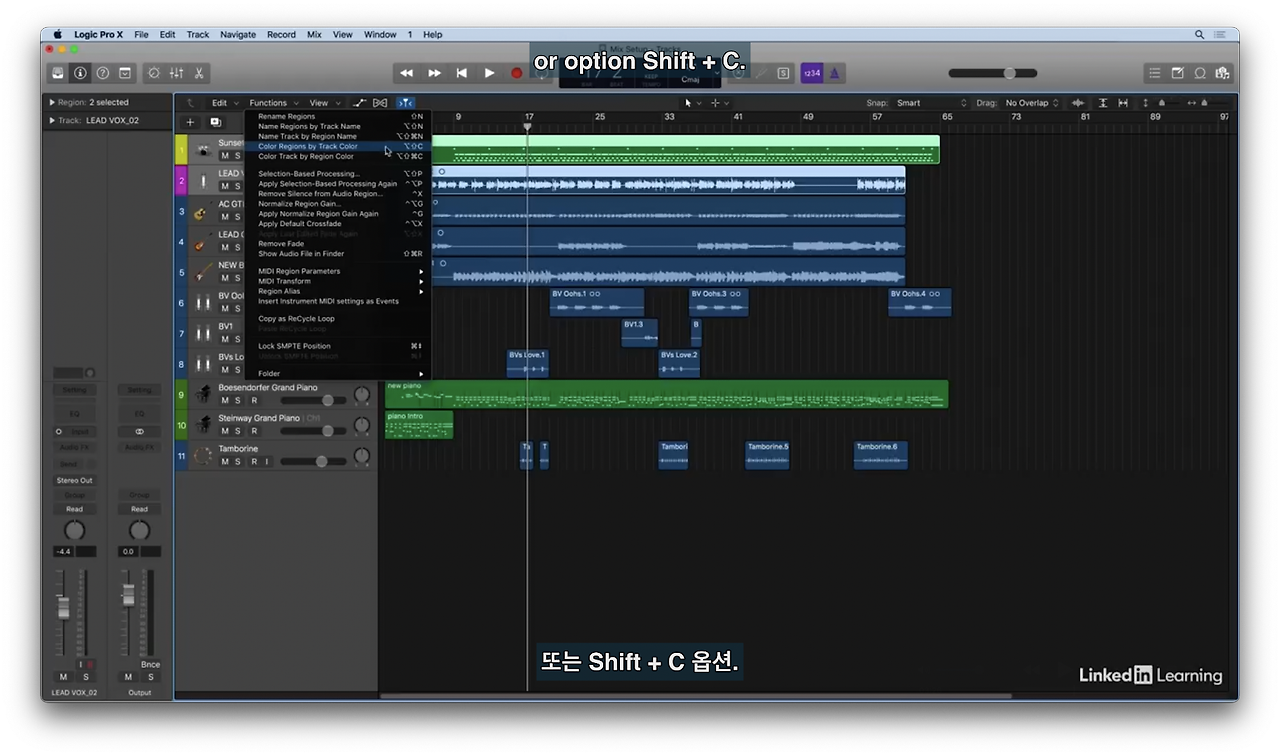1280x756 pixels.
Task: Open Quick Help question mark icon
Action: [x=102, y=73]
